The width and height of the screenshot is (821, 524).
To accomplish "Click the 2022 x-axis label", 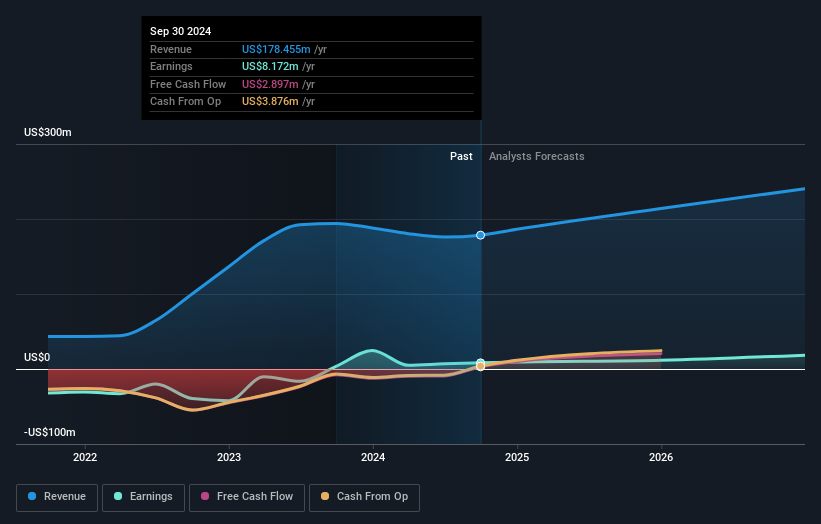I will (x=85, y=457).
